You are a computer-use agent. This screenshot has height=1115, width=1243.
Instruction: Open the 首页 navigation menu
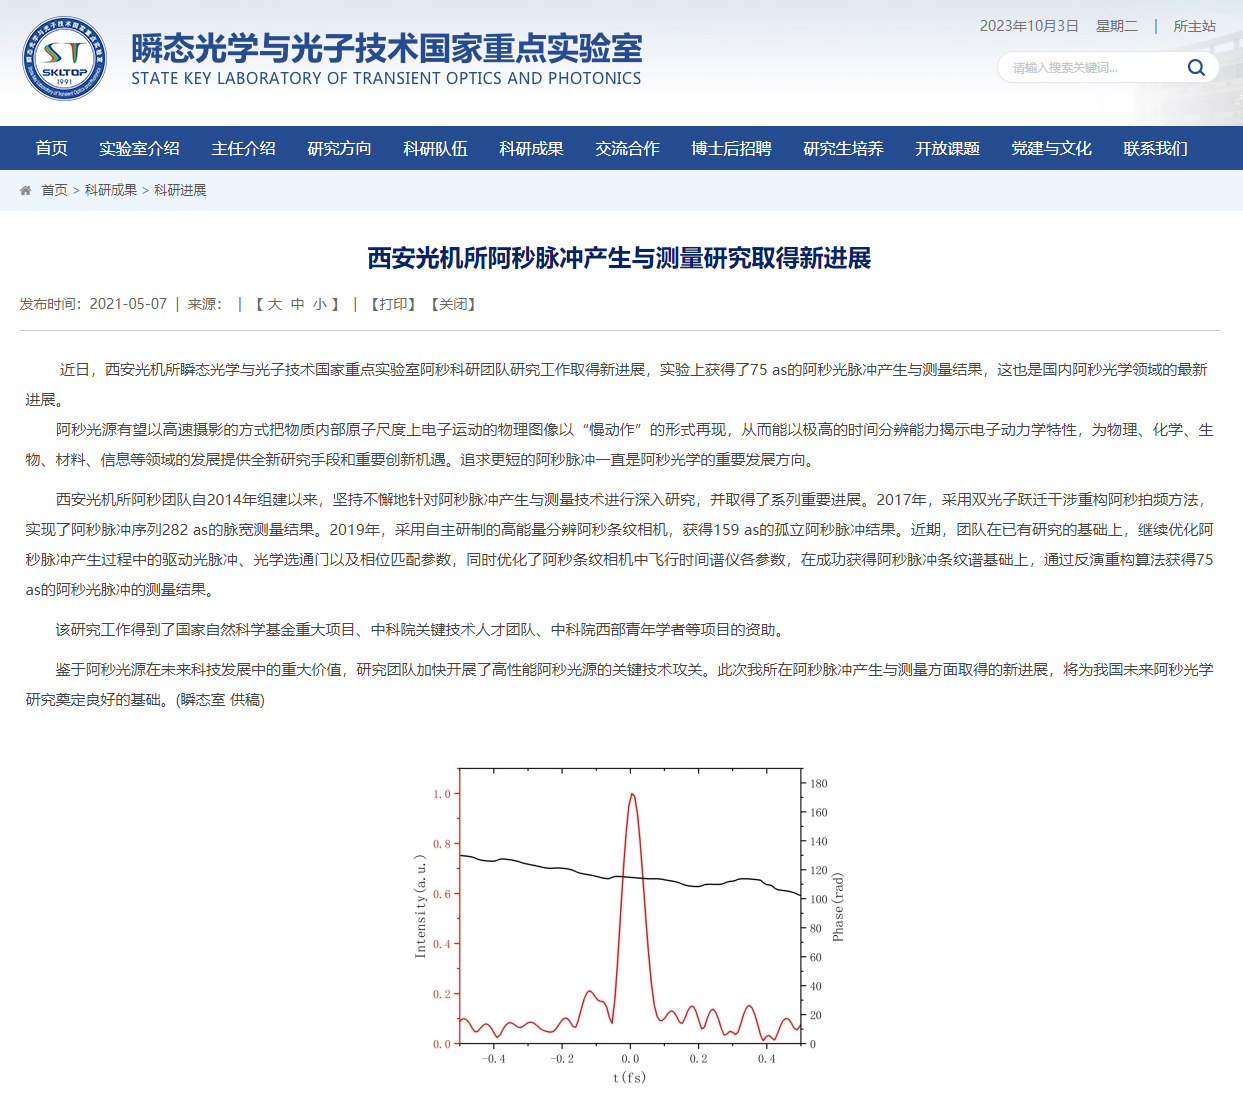click(50, 148)
